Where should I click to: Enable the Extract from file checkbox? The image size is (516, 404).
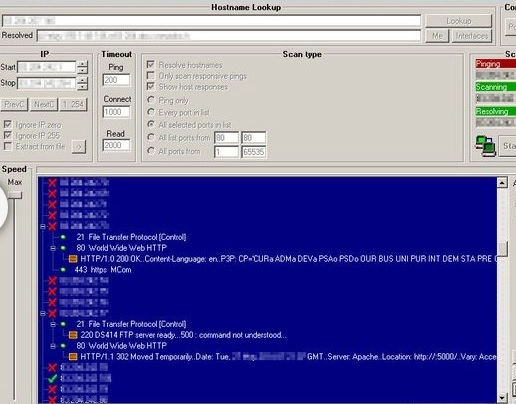coord(7,146)
